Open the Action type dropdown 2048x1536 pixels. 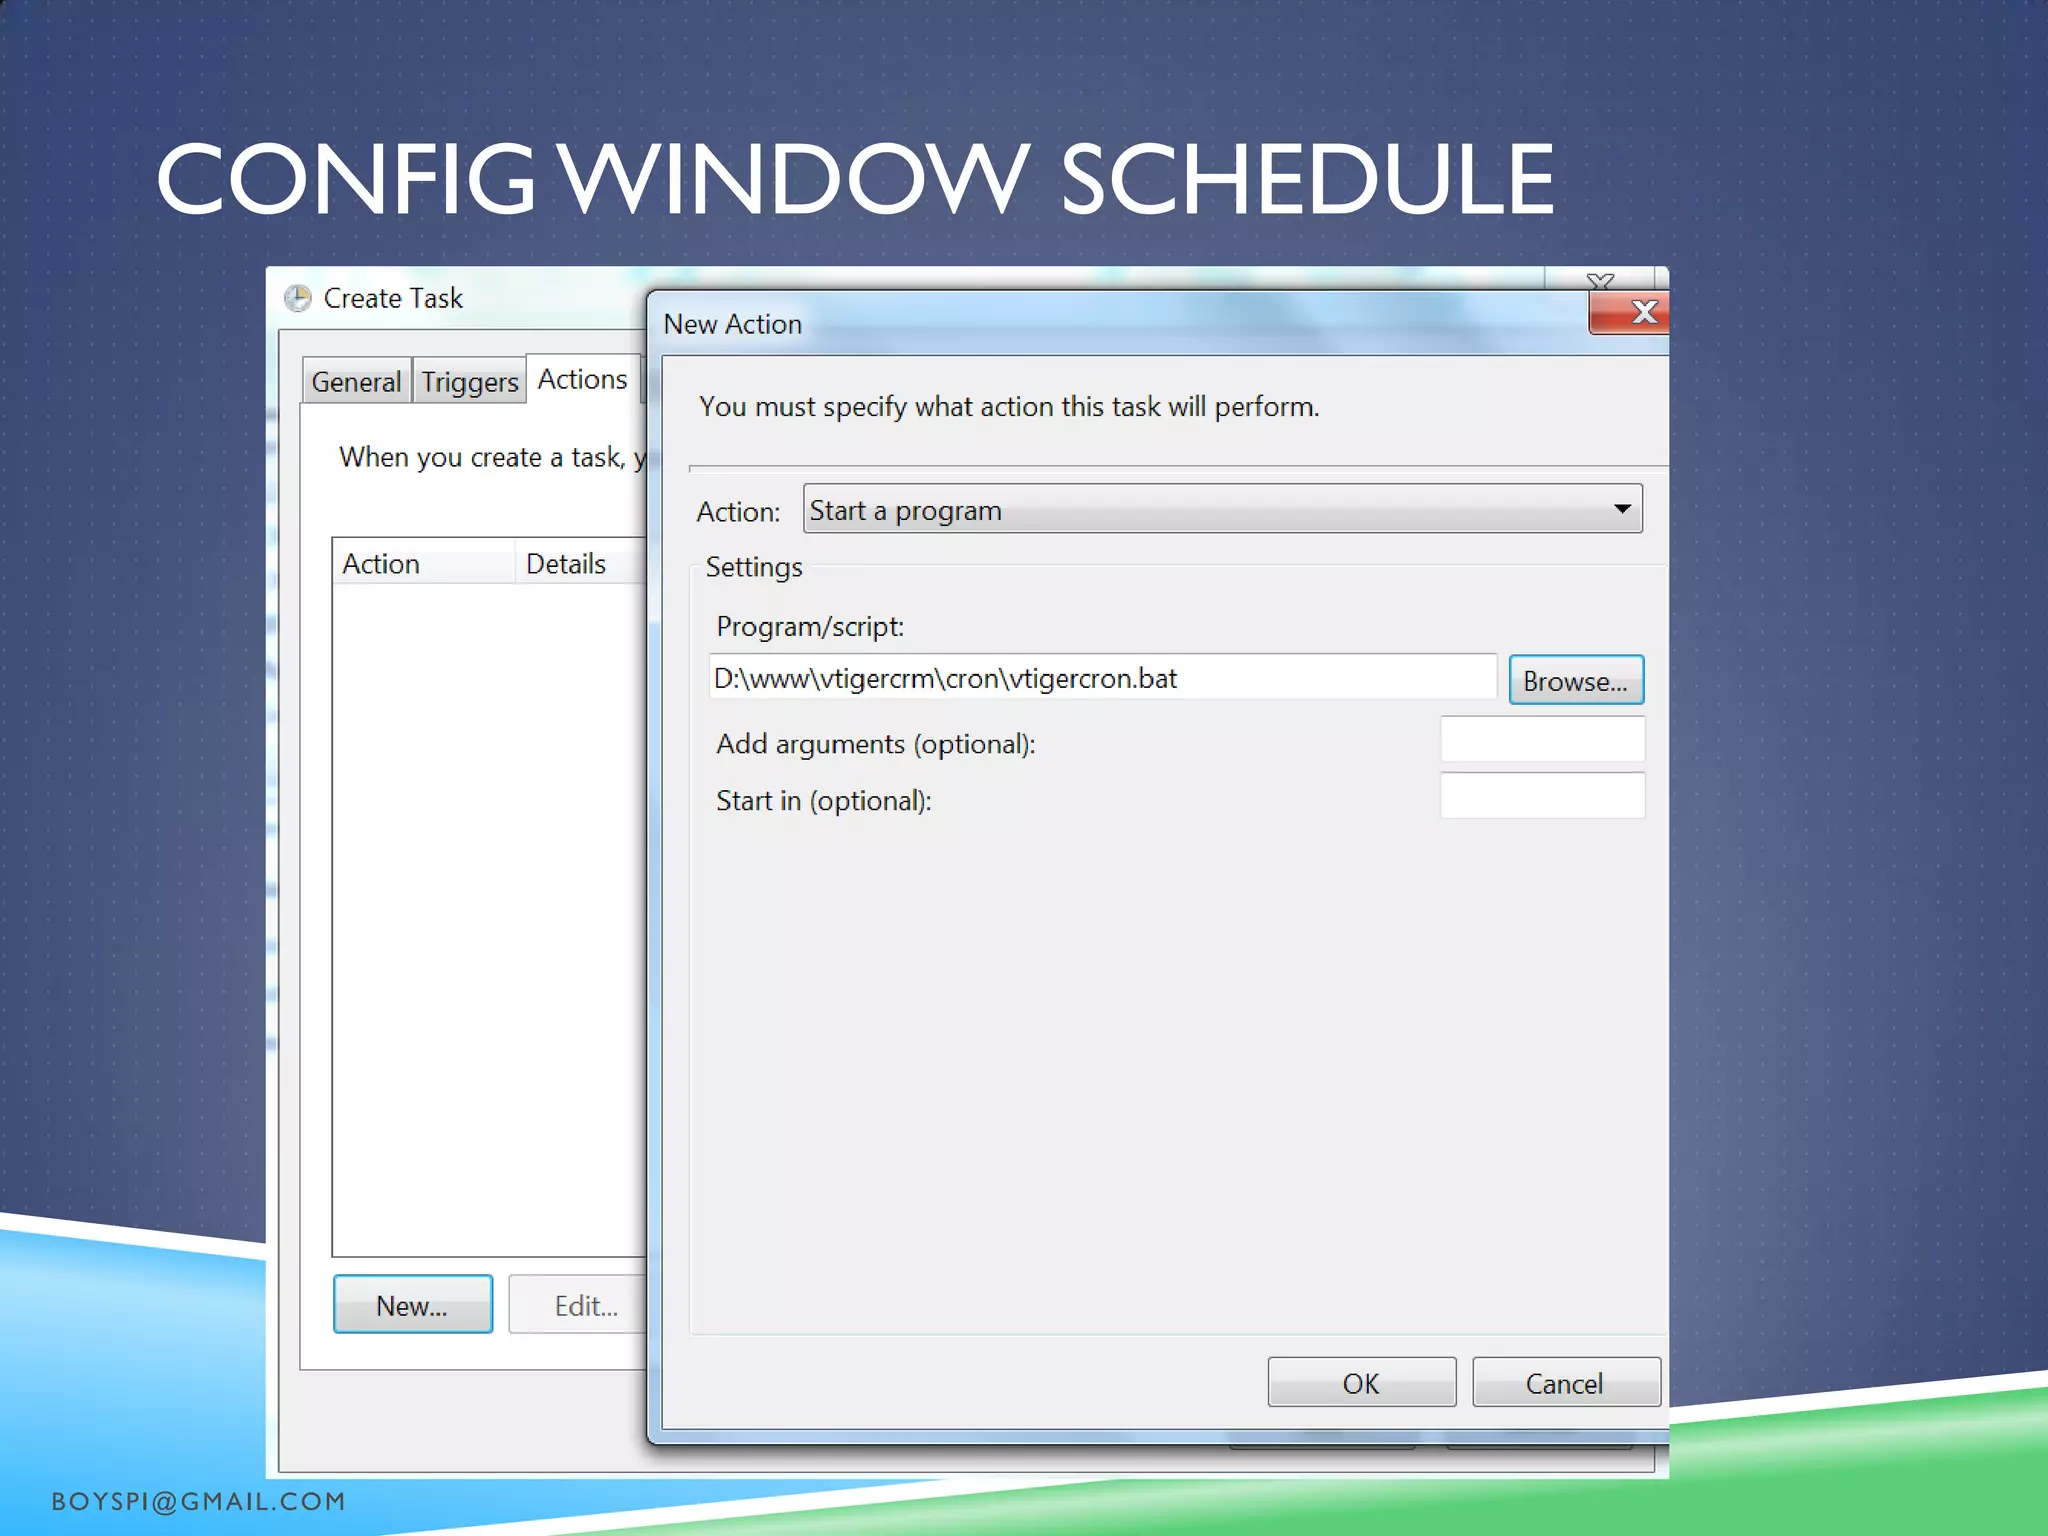pos(1222,509)
